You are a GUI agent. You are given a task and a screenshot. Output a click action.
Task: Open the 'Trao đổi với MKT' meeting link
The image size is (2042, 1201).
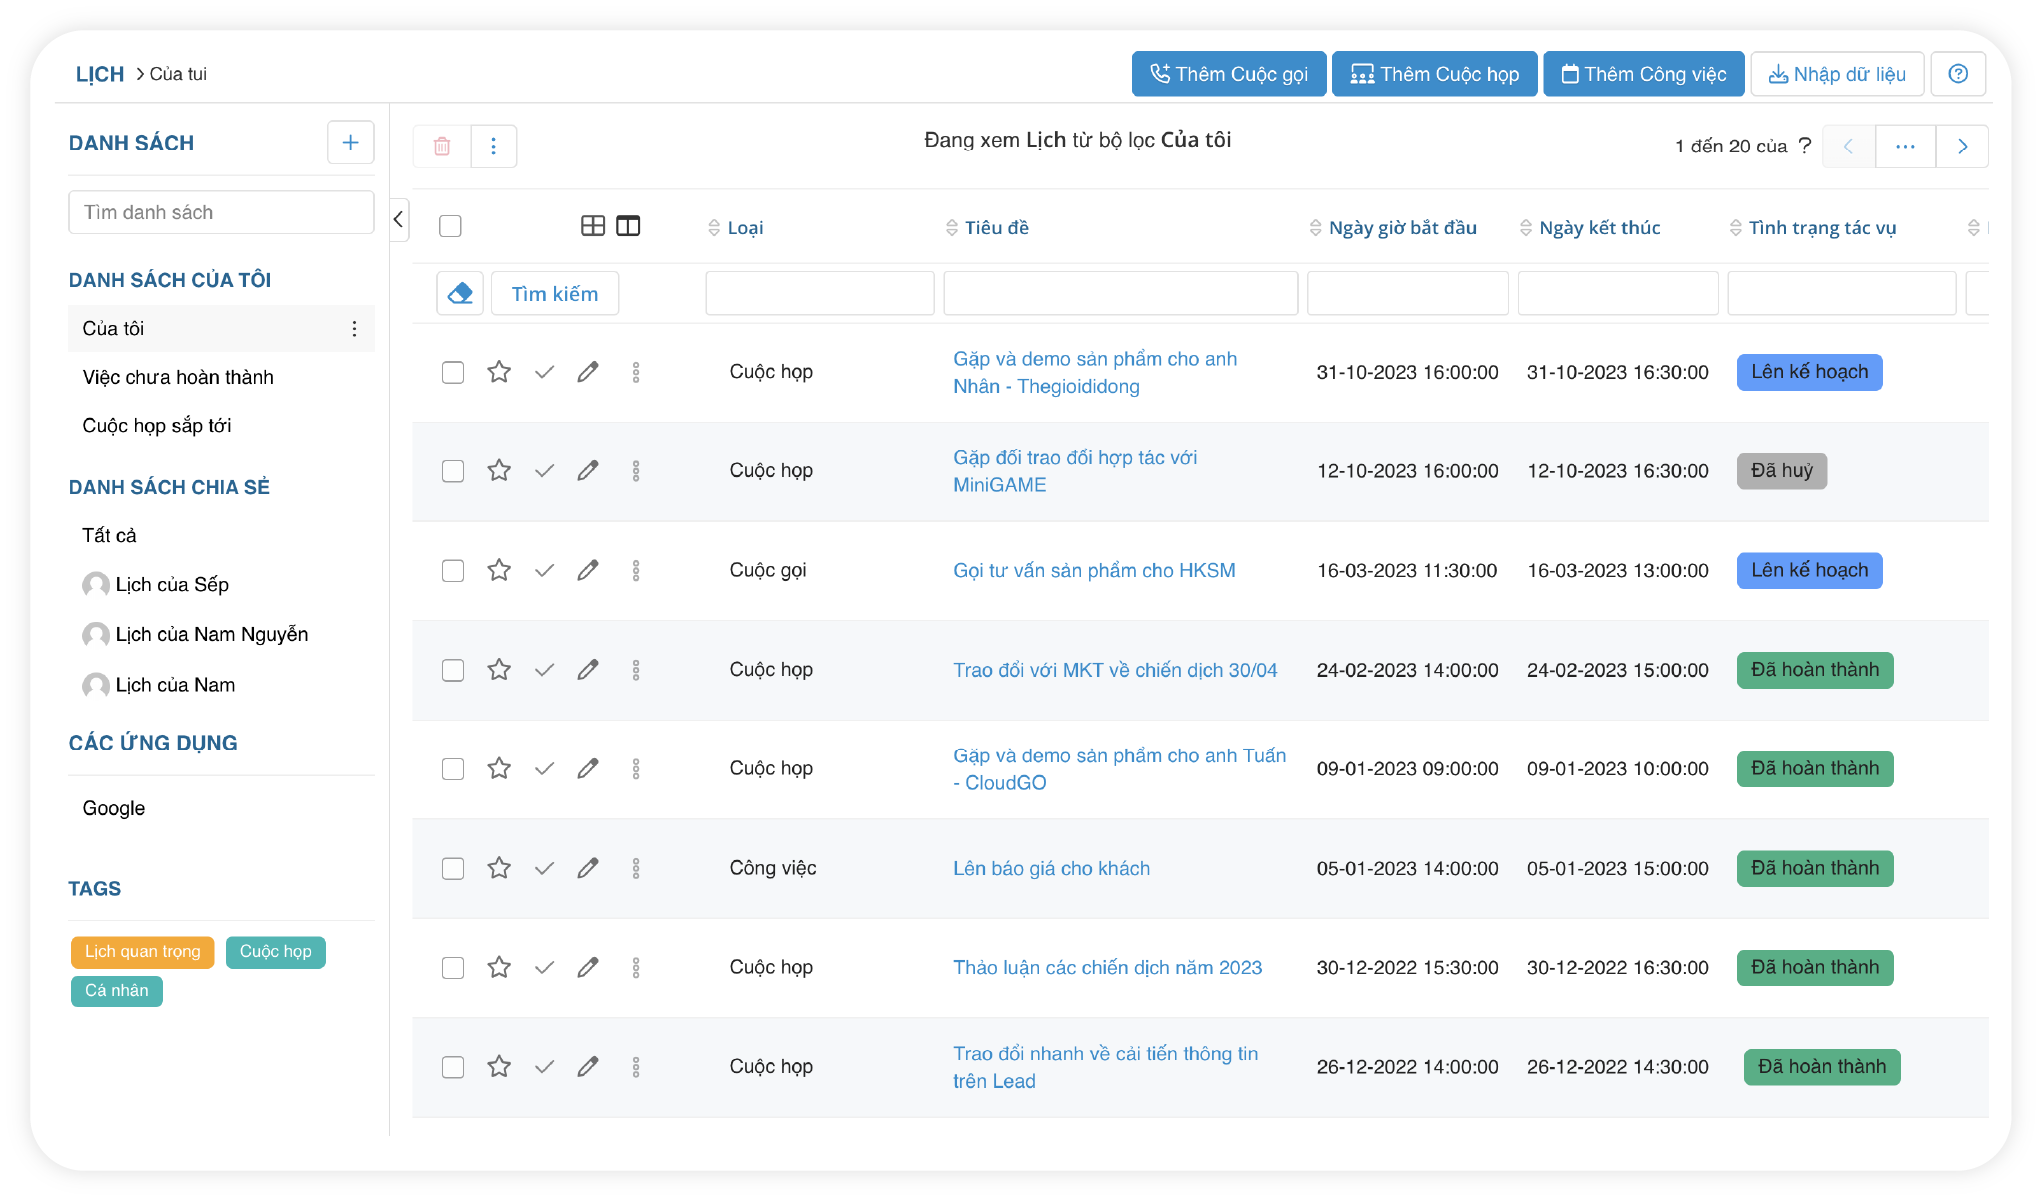click(x=1114, y=671)
